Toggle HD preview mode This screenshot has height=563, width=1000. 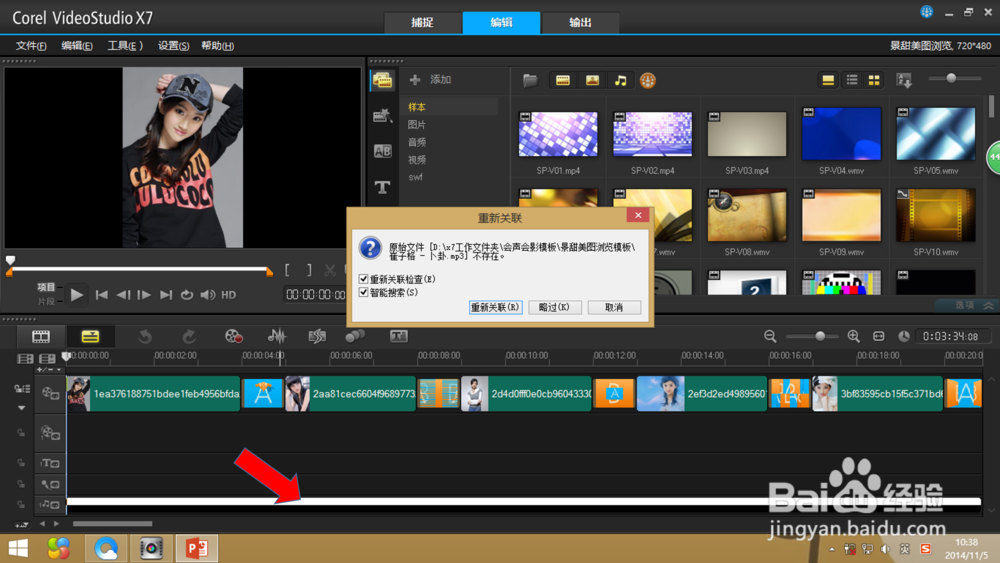(228, 295)
